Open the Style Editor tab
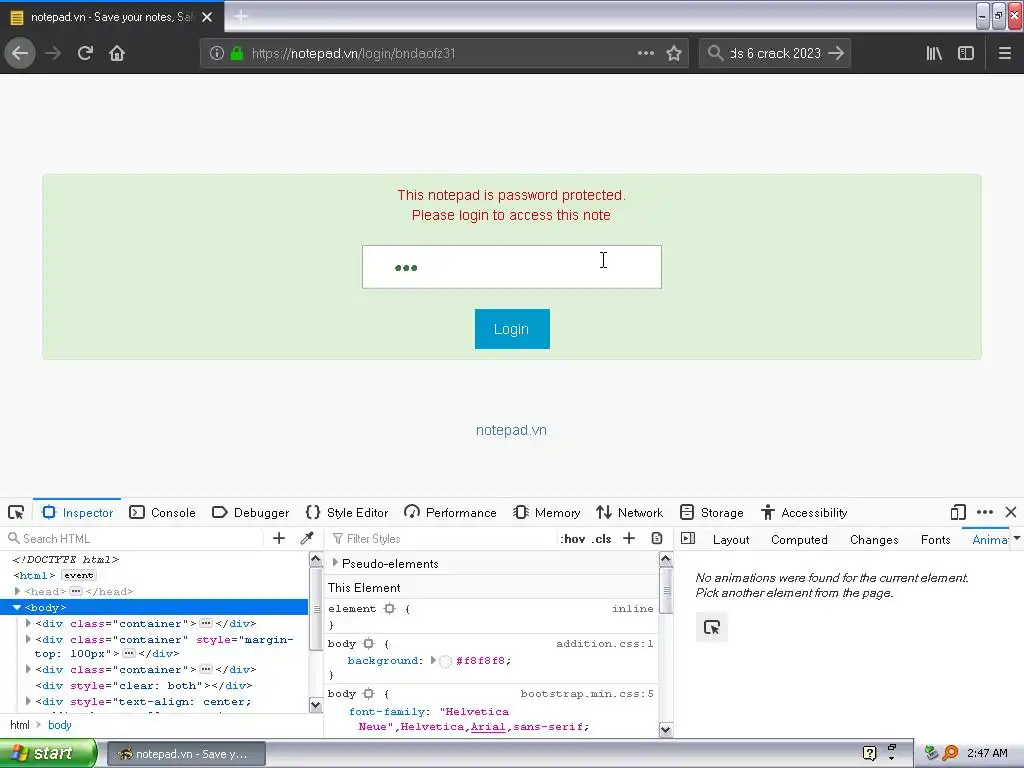 pyautogui.click(x=347, y=513)
